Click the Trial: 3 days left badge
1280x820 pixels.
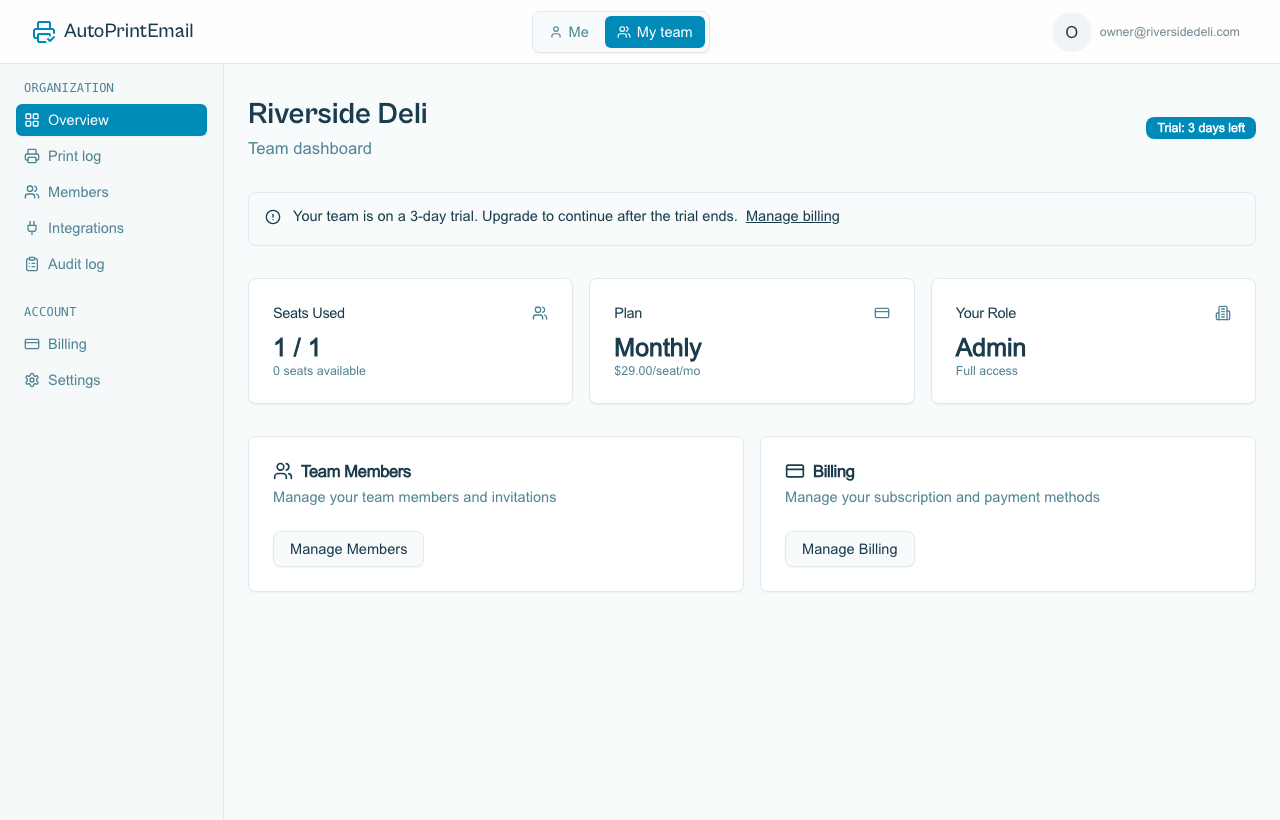(1201, 128)
